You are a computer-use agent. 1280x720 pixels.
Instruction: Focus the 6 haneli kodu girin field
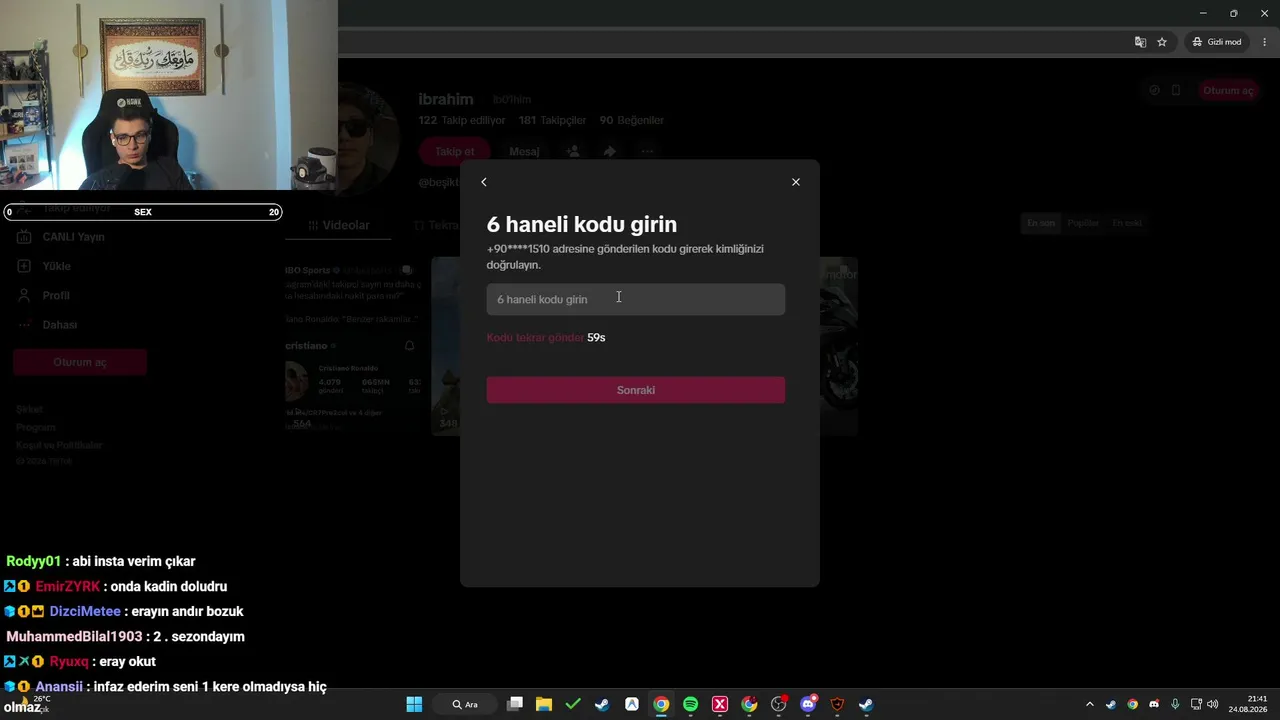pos(636,299)
